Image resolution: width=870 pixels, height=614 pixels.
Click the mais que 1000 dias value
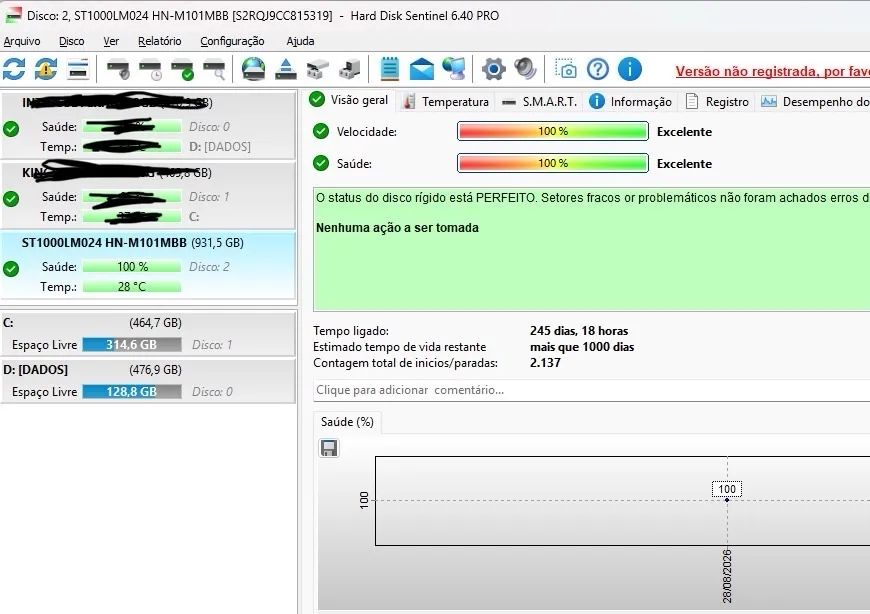[x=581, y=347]
